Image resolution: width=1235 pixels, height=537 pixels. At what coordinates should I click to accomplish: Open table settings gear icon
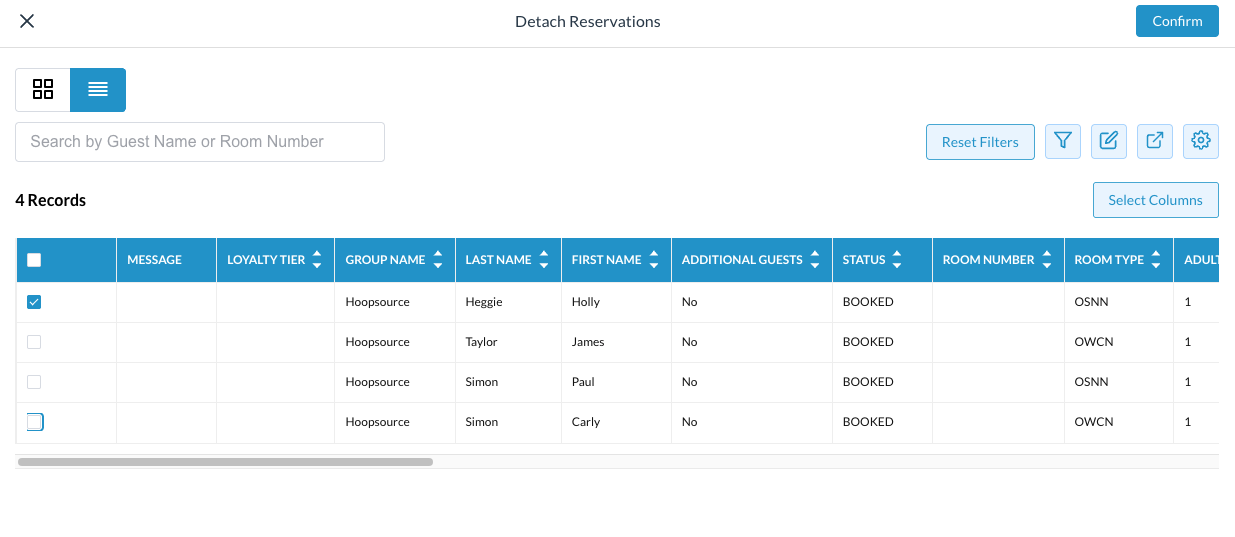[1201, 141]
